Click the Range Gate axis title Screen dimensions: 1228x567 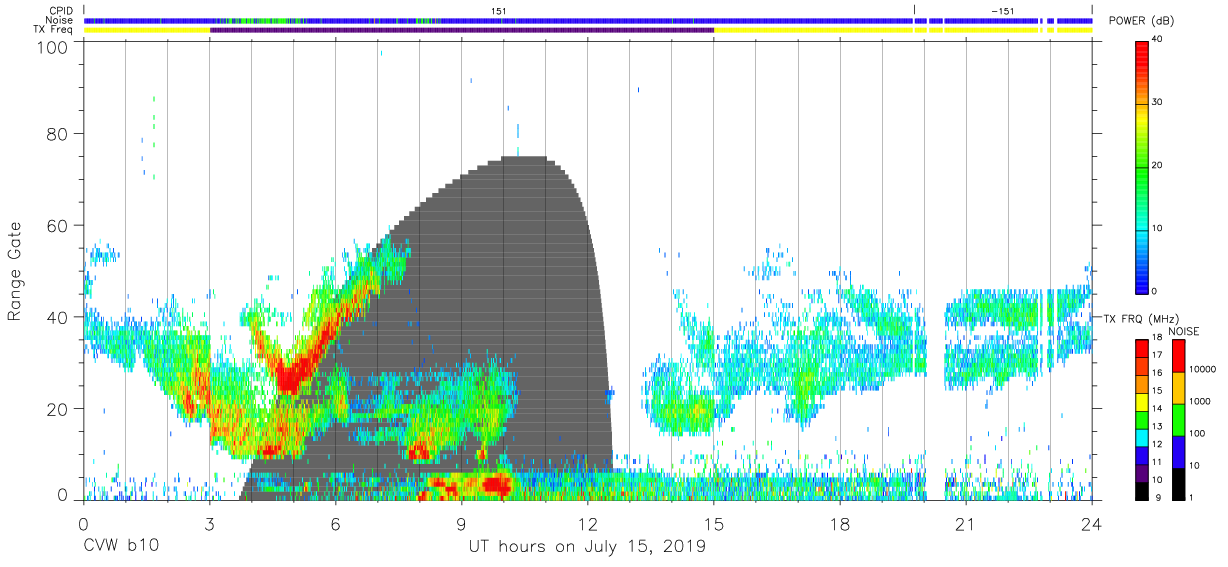(15, 272)
